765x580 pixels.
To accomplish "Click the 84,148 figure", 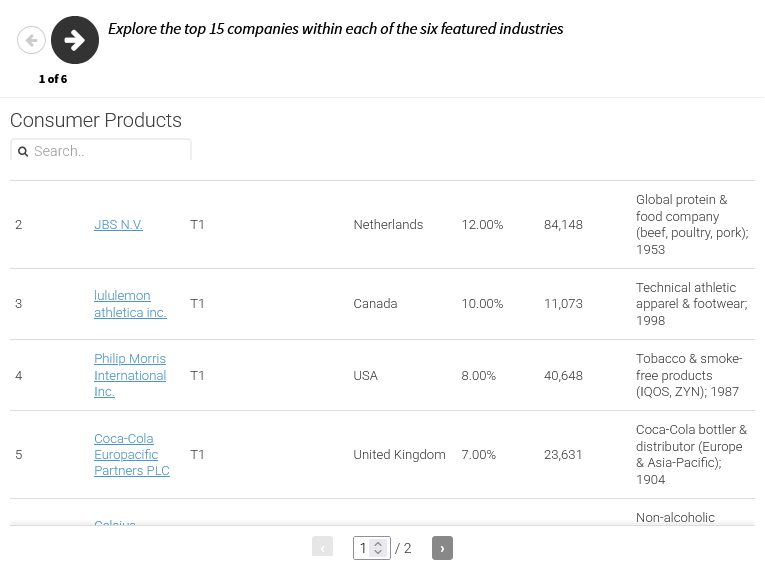I will pos(563,225).
